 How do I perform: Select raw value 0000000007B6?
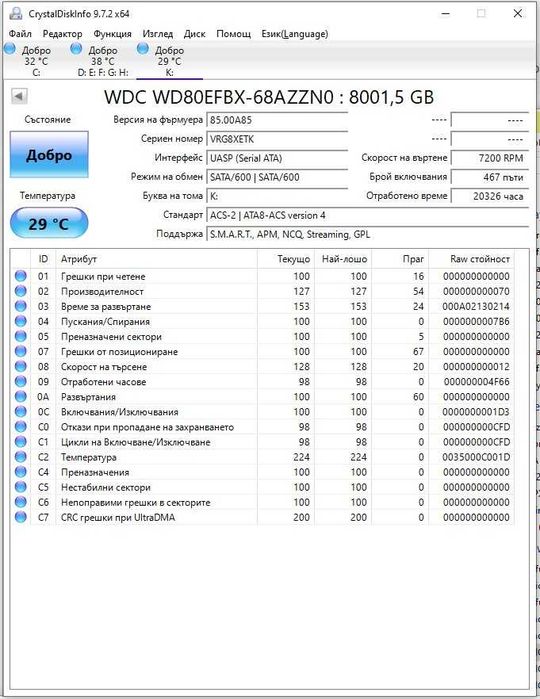click(476, 321)
